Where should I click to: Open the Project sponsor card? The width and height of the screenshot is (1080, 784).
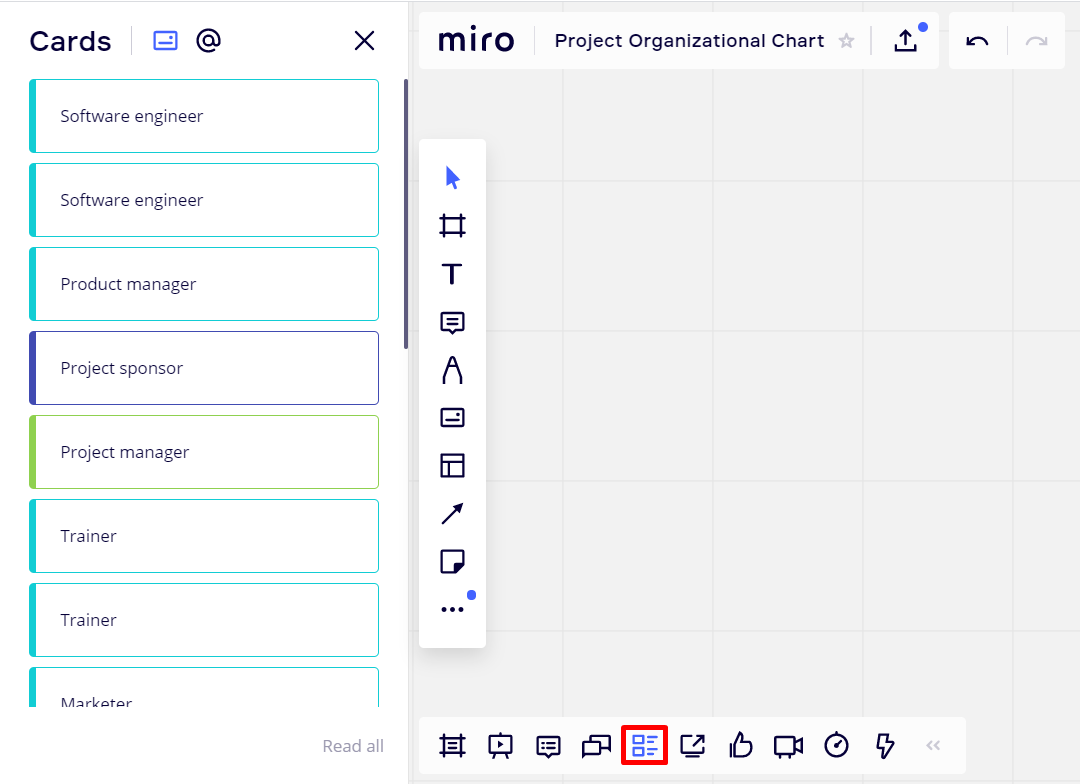point(204,368)
